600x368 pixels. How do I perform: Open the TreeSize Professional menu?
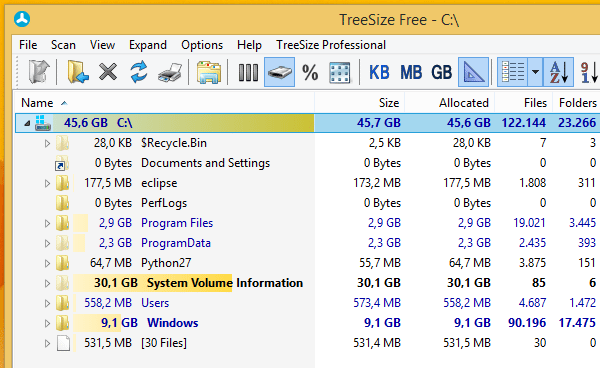[x=331, y=45]
